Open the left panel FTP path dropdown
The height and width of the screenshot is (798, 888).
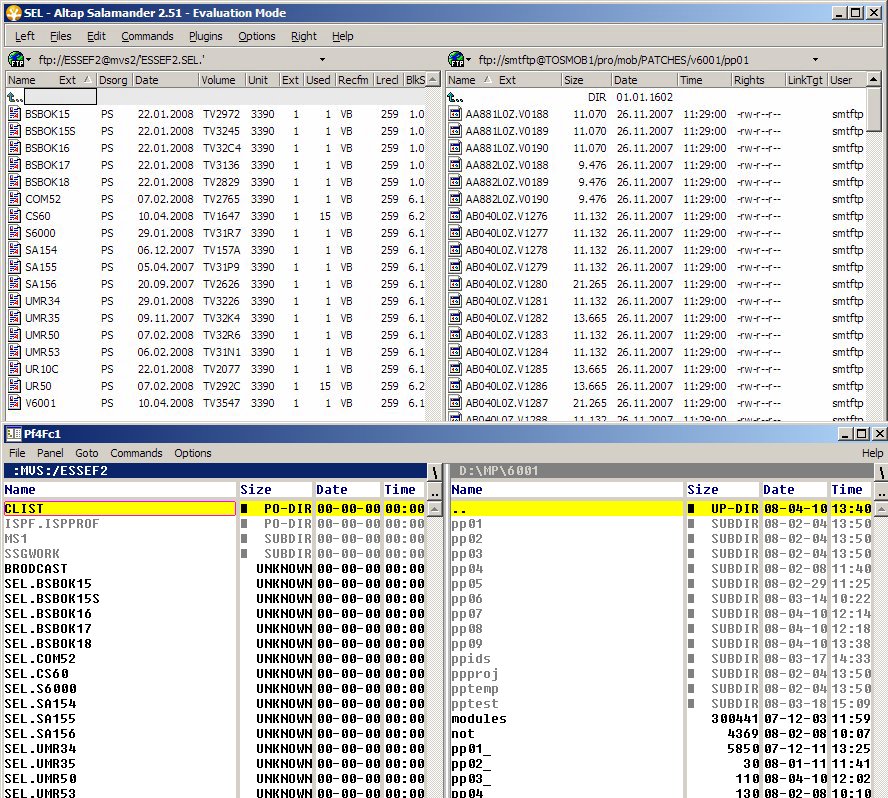point(322,59)
